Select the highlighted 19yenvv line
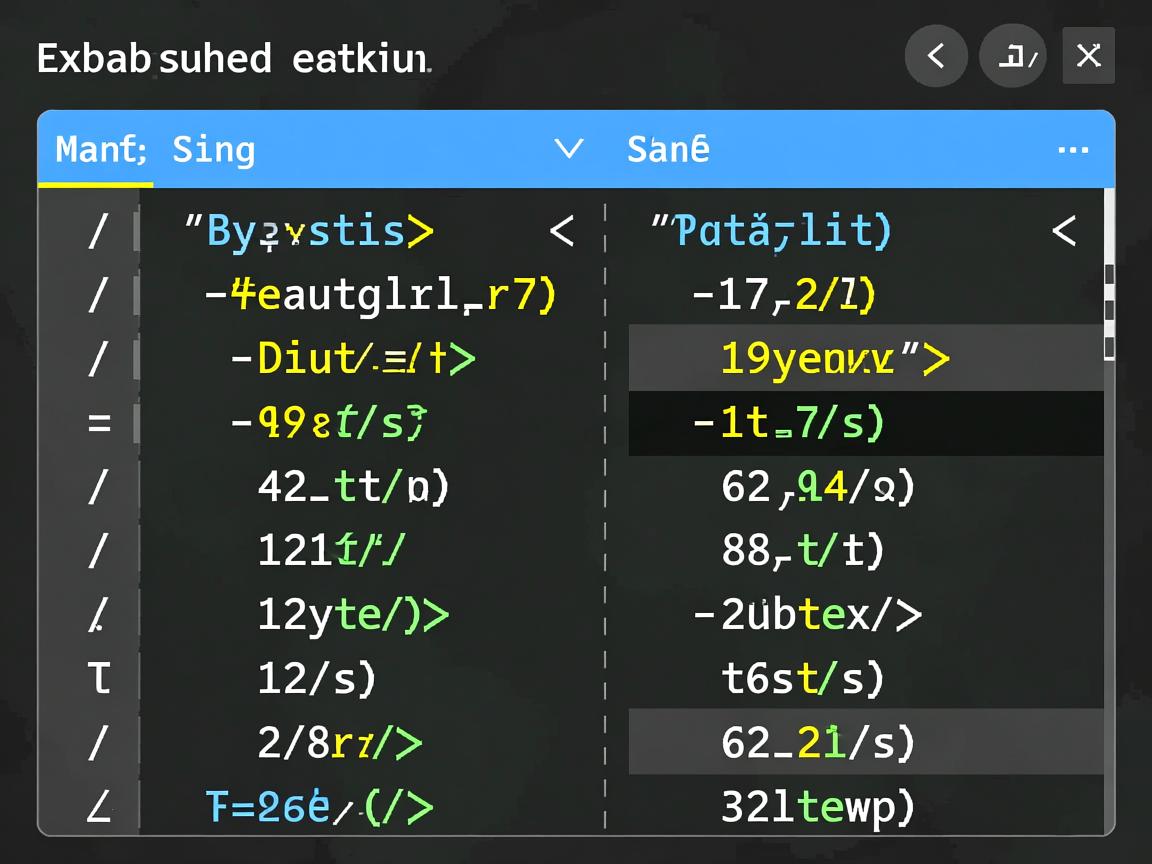The width and height of the screenshot is (1152, 864). (x=834, y=359)
